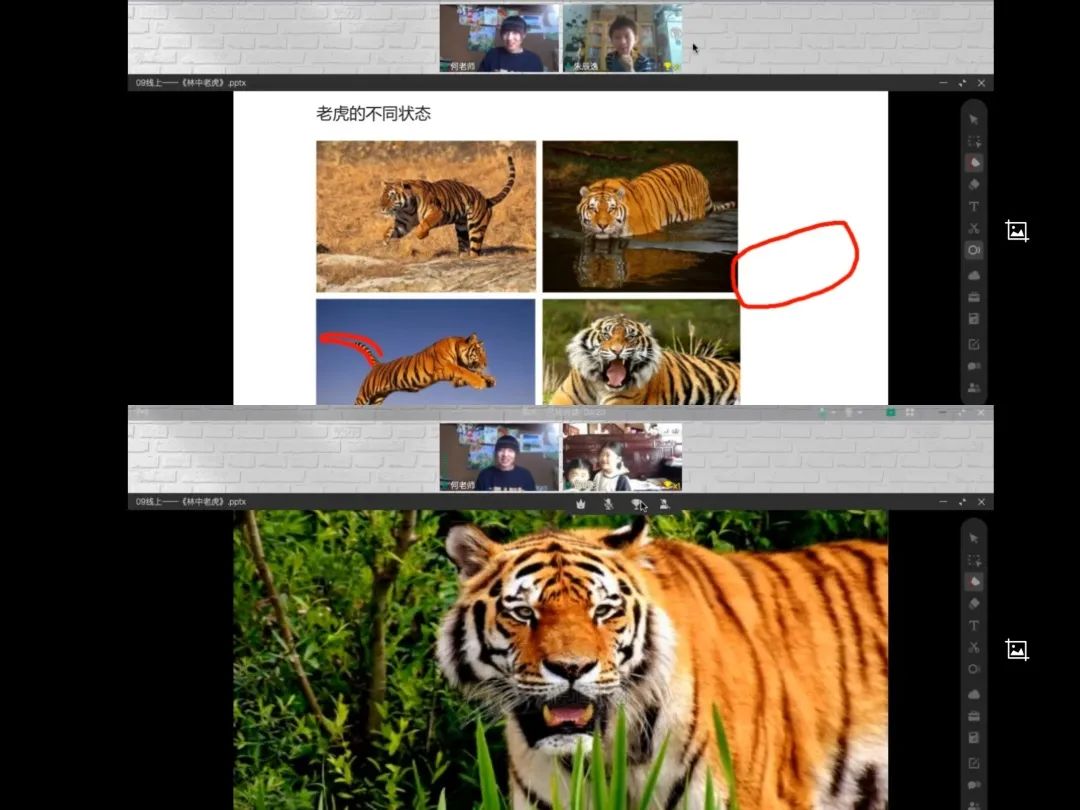Open the two-children student video tile
1080x810 pixels.
pyautogui.click(x=623, y=457)
